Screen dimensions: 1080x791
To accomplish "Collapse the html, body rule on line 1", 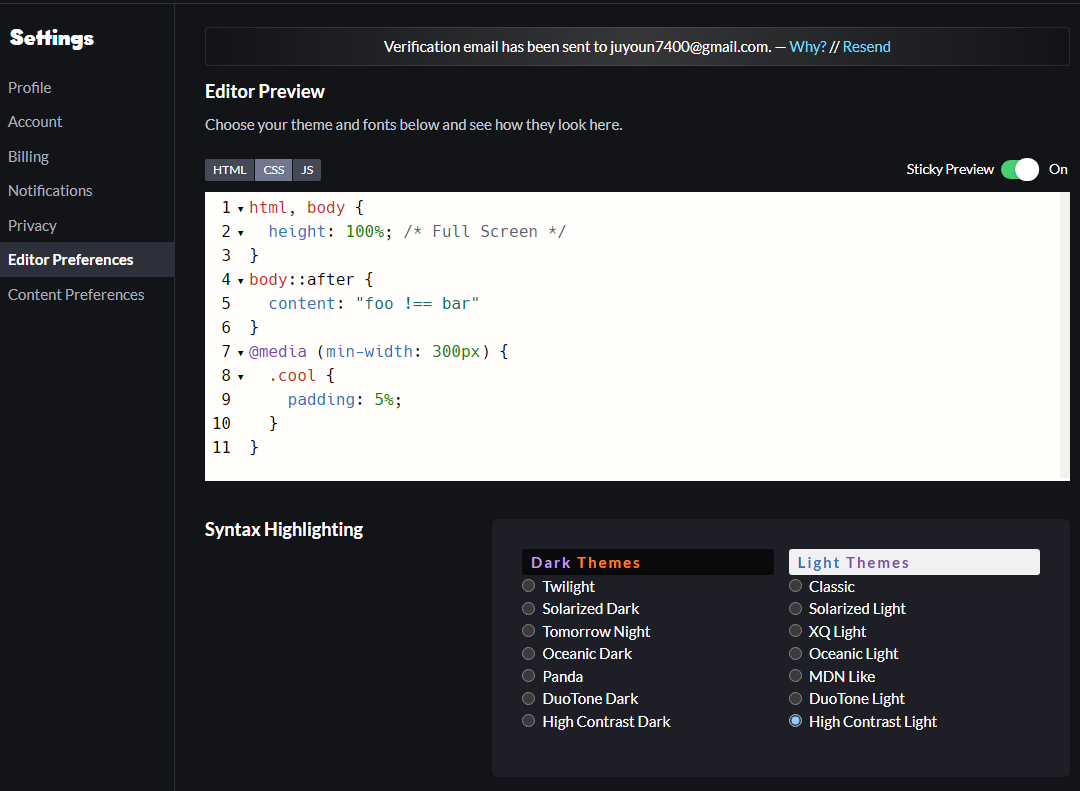I will point(240,209).
